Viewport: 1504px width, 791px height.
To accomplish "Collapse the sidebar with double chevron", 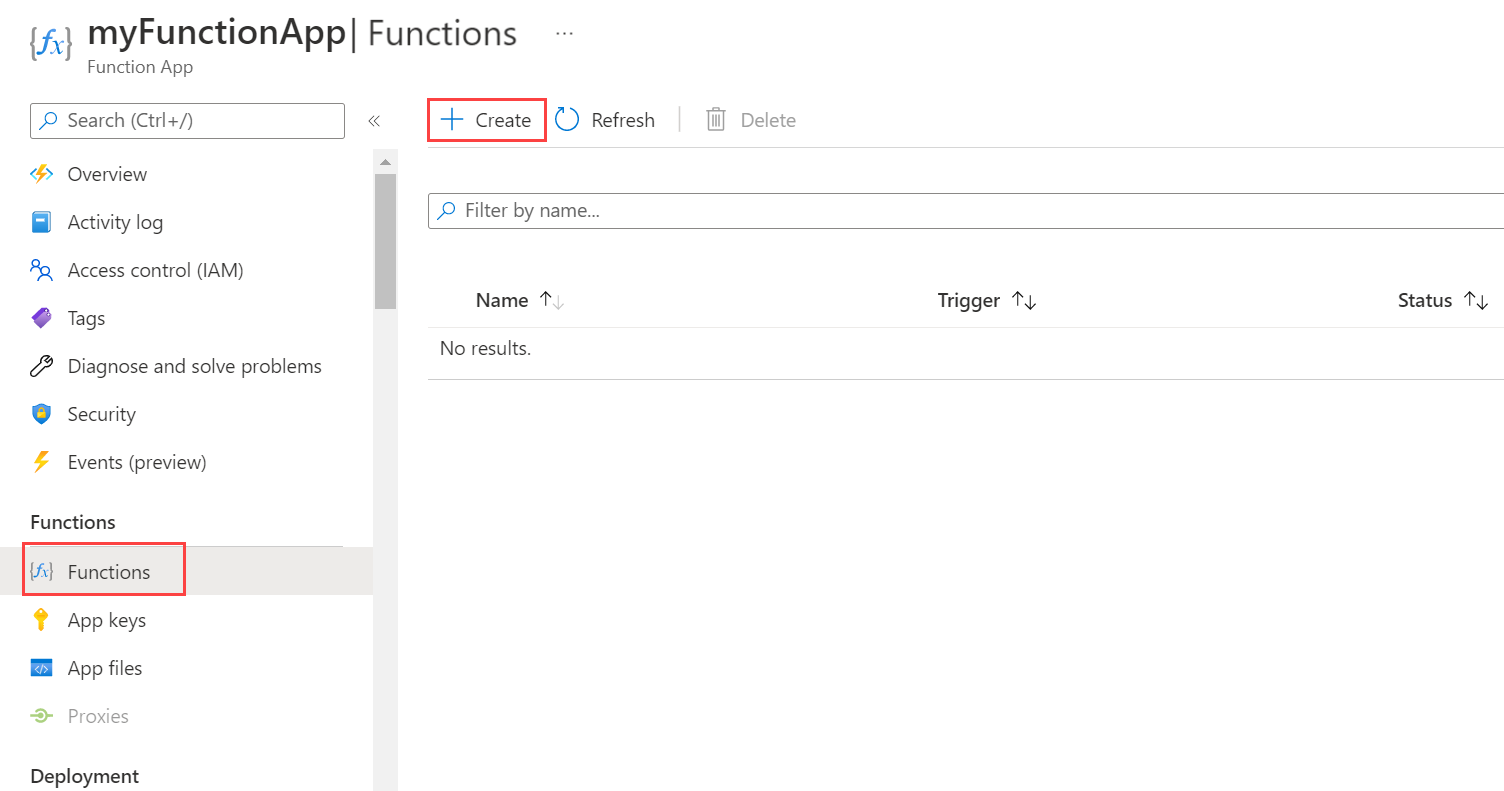I will [x=374, y=121].
